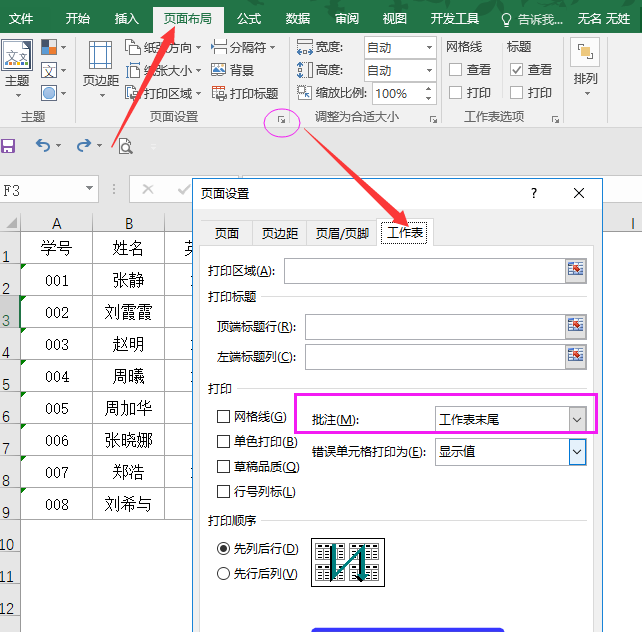Switch to 工作表 tab
Screen dimensions: 642x632
pos(405,232)
